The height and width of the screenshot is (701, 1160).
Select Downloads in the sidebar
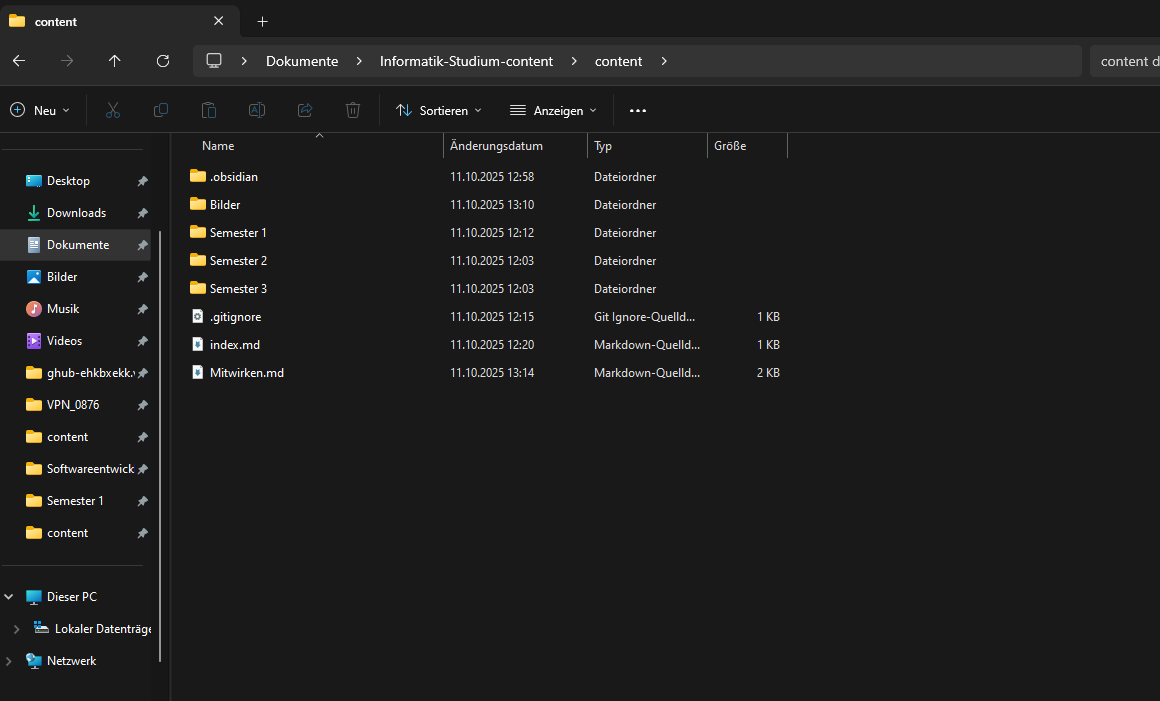click(x=76, y=213)
